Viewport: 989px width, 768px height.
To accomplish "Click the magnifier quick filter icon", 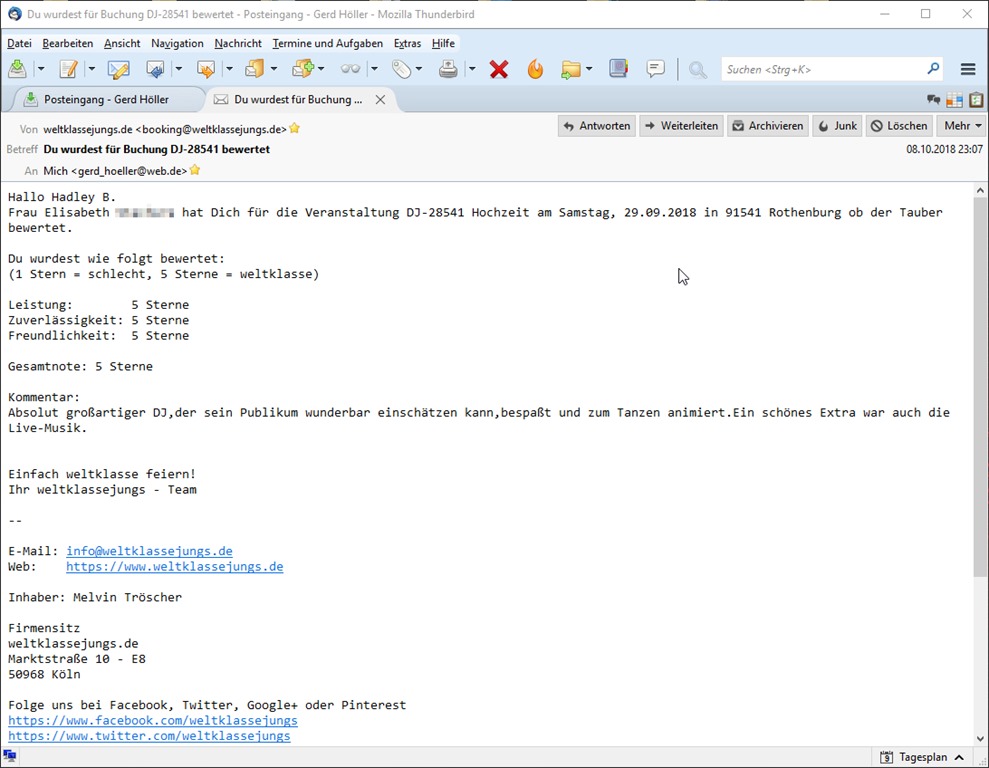I will (x=697, y=69).
